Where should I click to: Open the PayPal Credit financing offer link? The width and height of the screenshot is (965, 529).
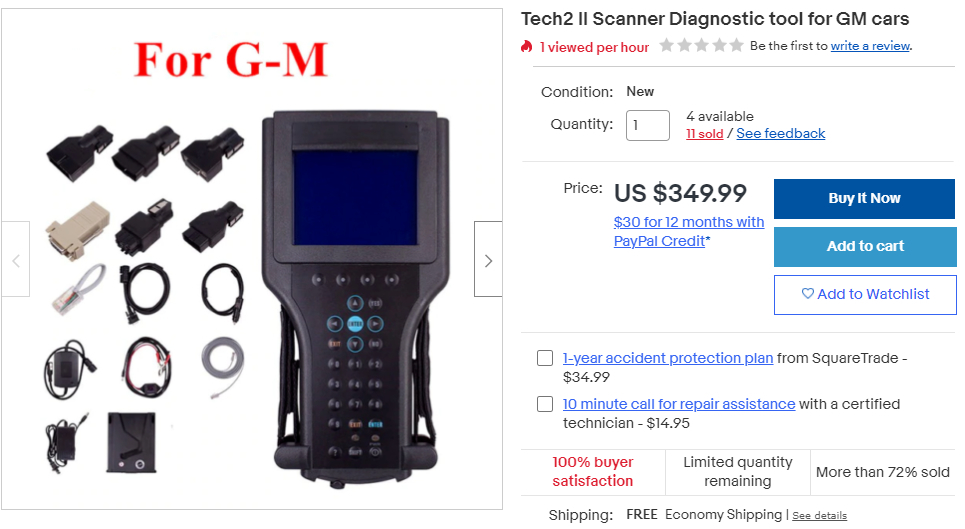click(689, 231)
